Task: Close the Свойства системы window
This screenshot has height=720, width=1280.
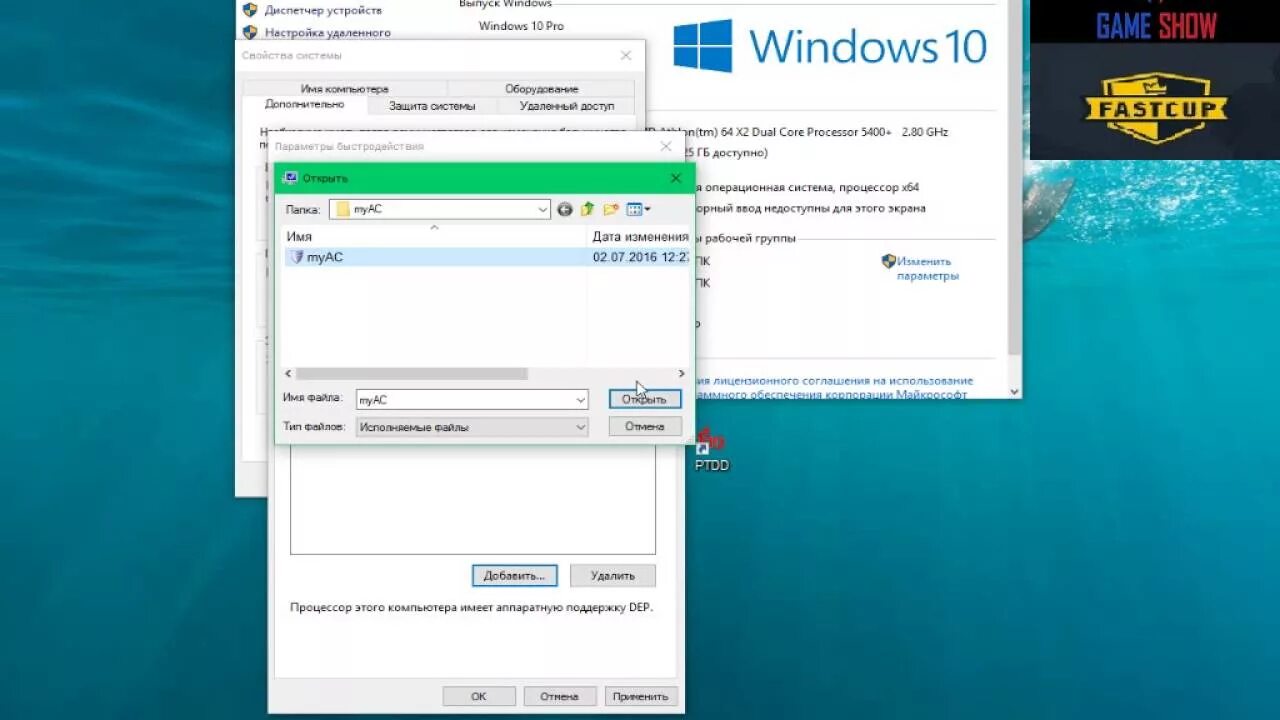Action: [x=626, y=56]
